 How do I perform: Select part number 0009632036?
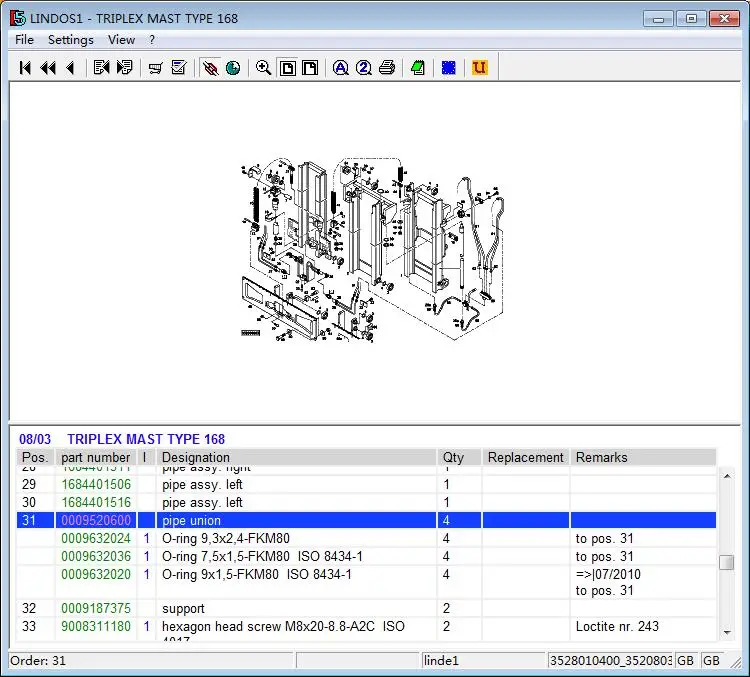(x=96, y=556)
